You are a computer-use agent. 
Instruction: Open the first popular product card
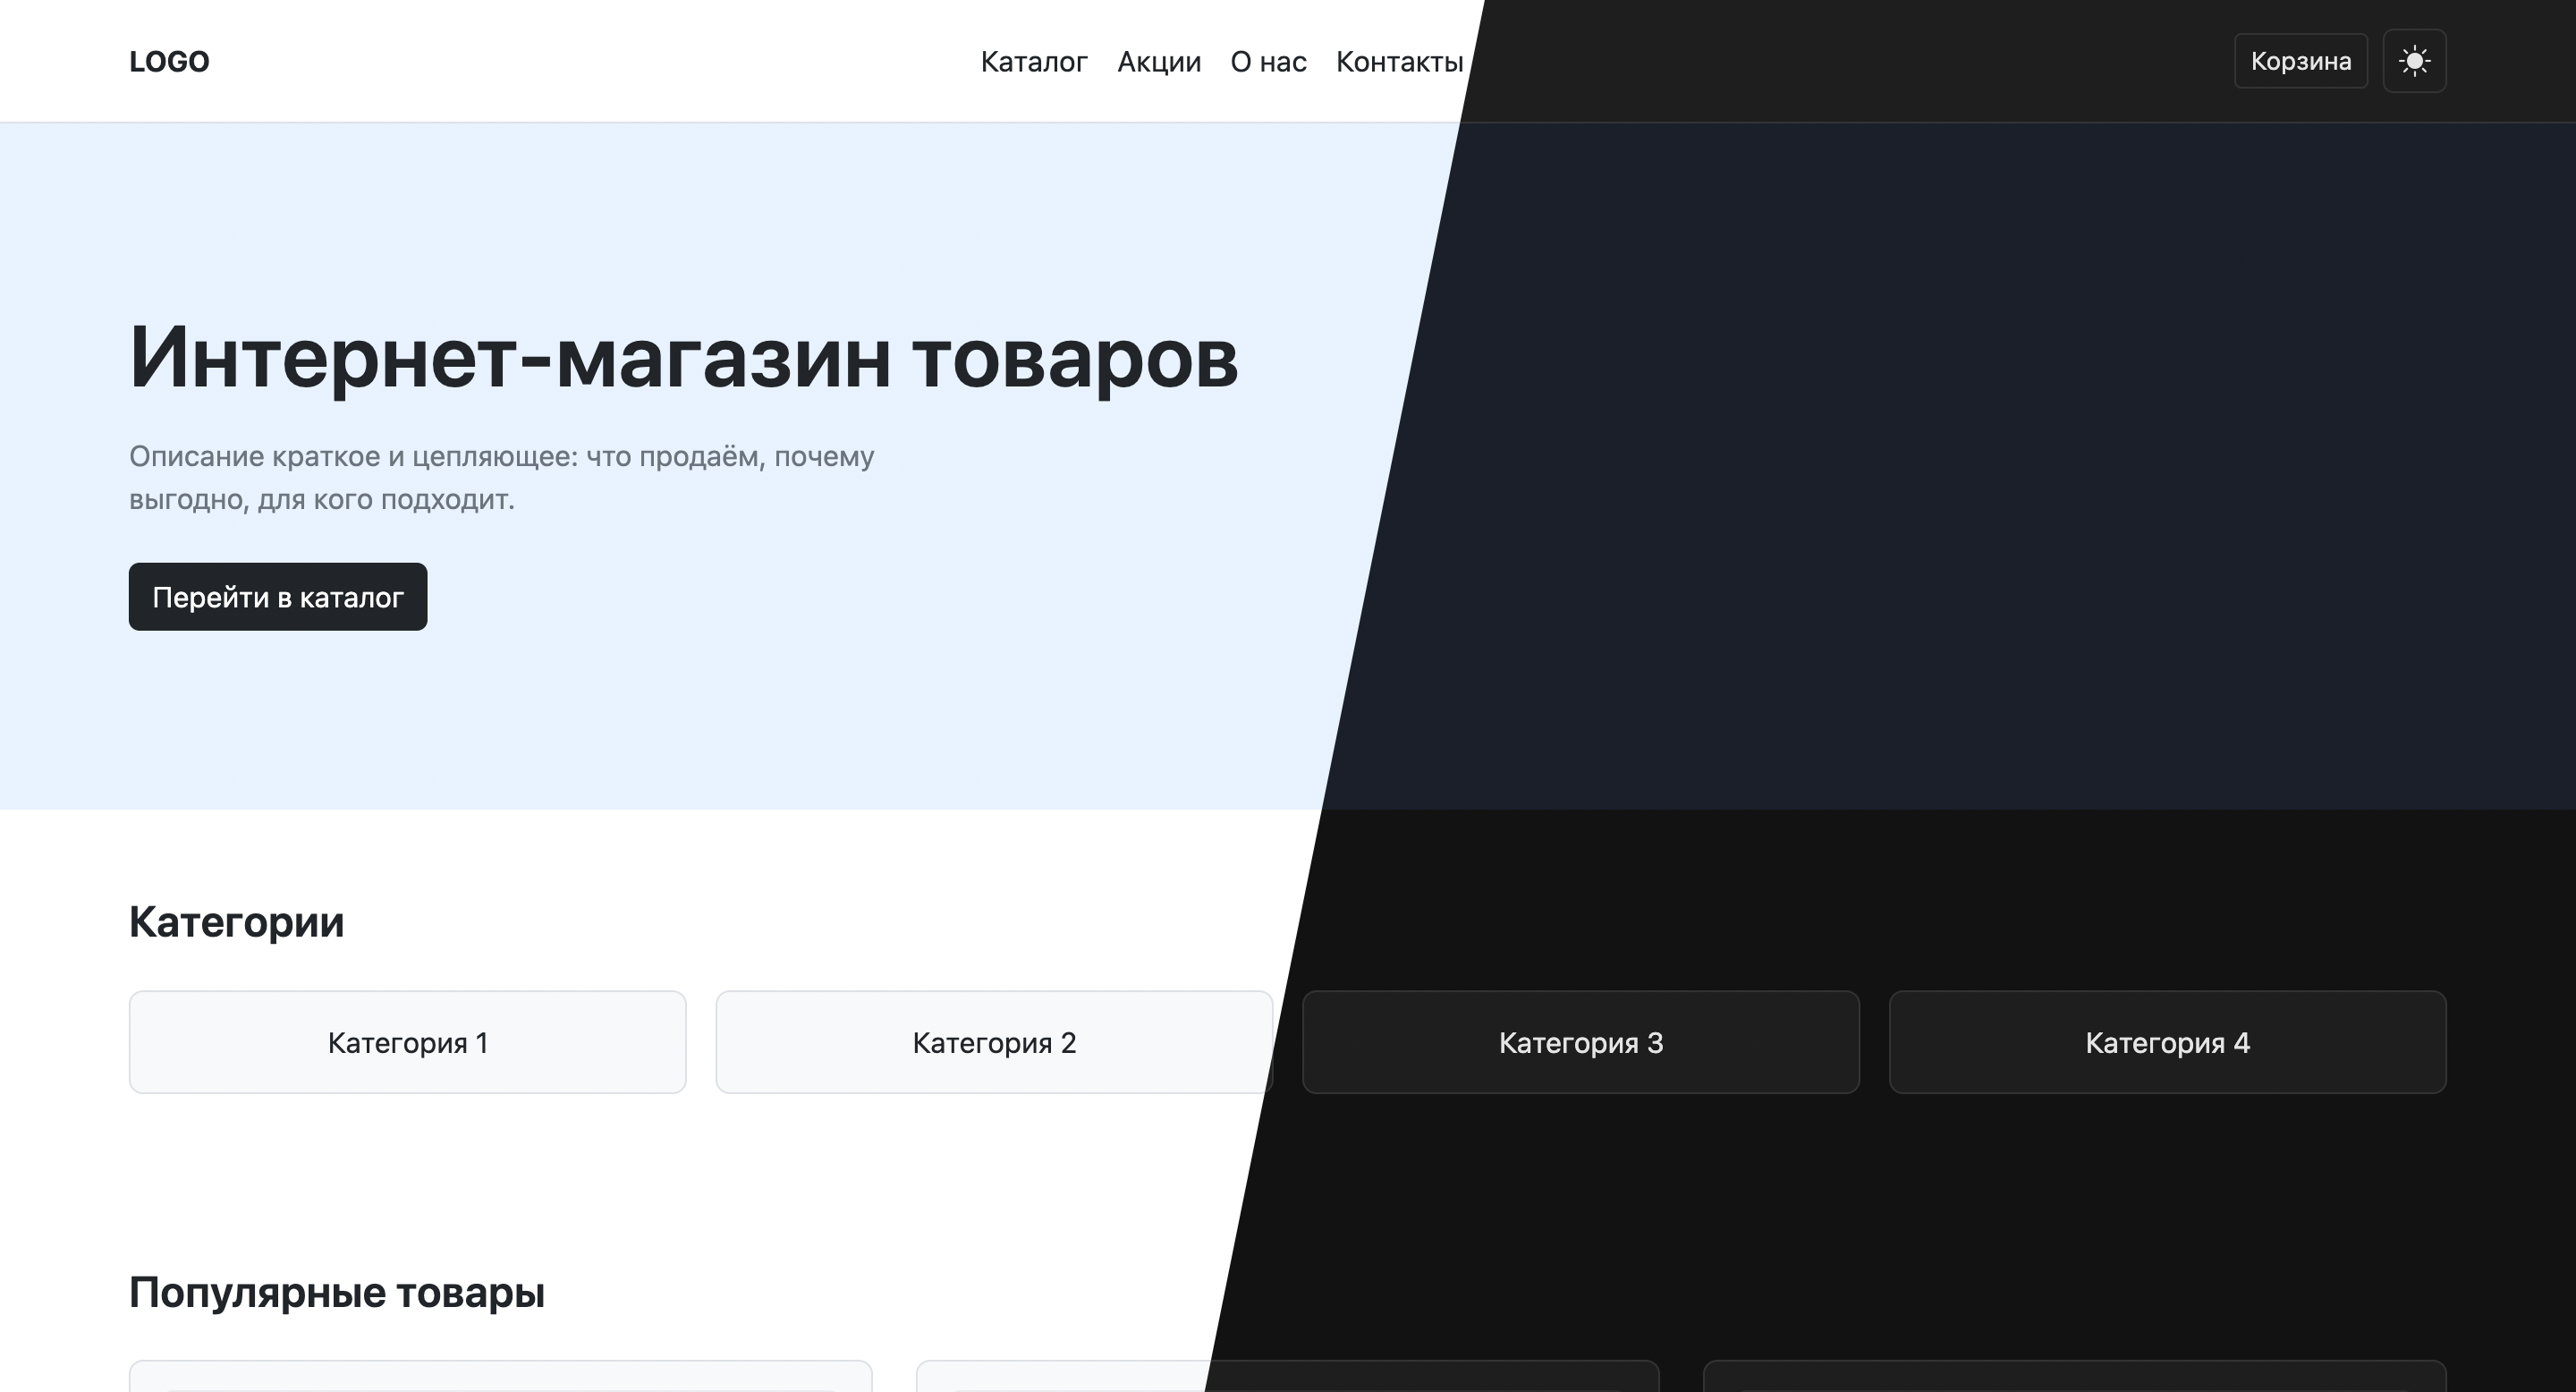(x=500, y=1376)
